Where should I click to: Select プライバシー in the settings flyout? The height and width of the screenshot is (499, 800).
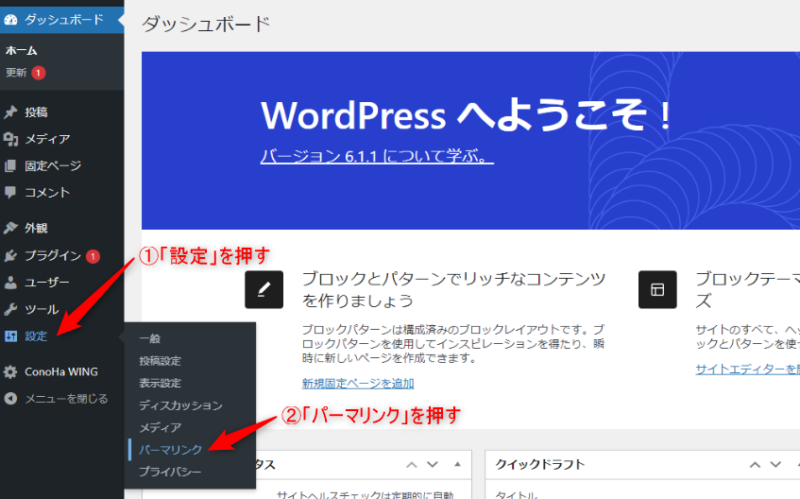point(170,472)
